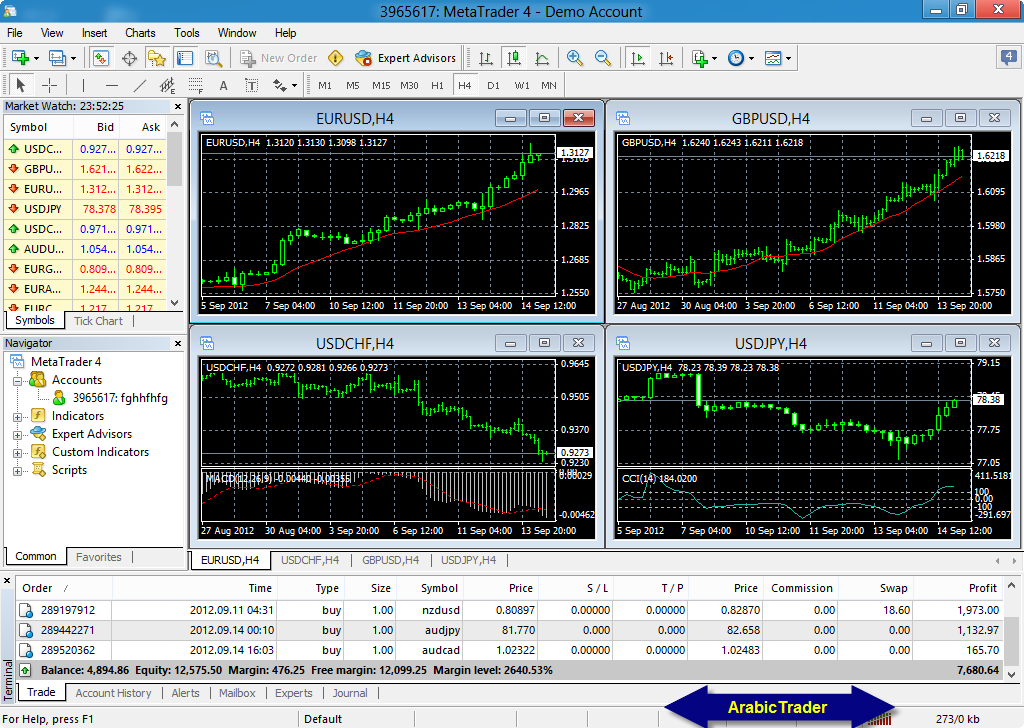Expand the Custom Indicators tree node
1024x728 pixels.
(18, 452)
